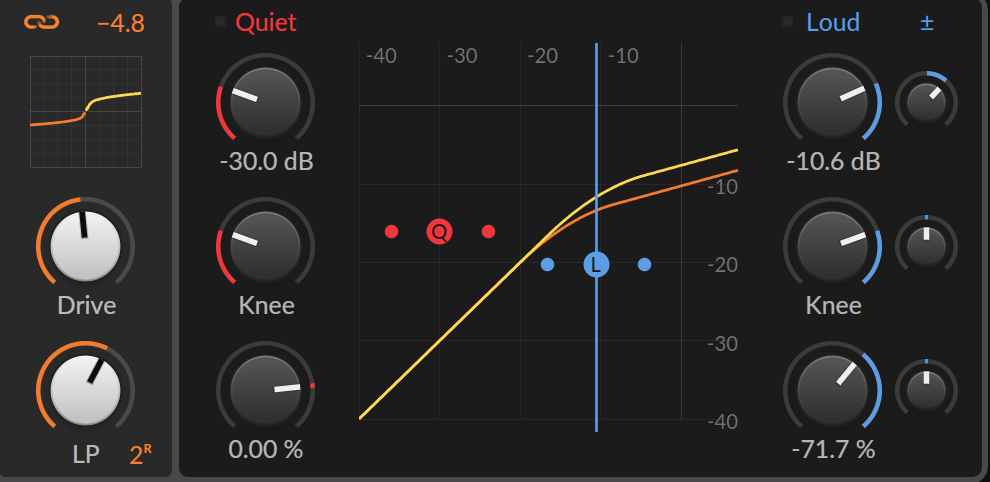The width and height of the screenshot is (990, 482).
Task: Click the red dot right of Q
Action: point(488,231)
